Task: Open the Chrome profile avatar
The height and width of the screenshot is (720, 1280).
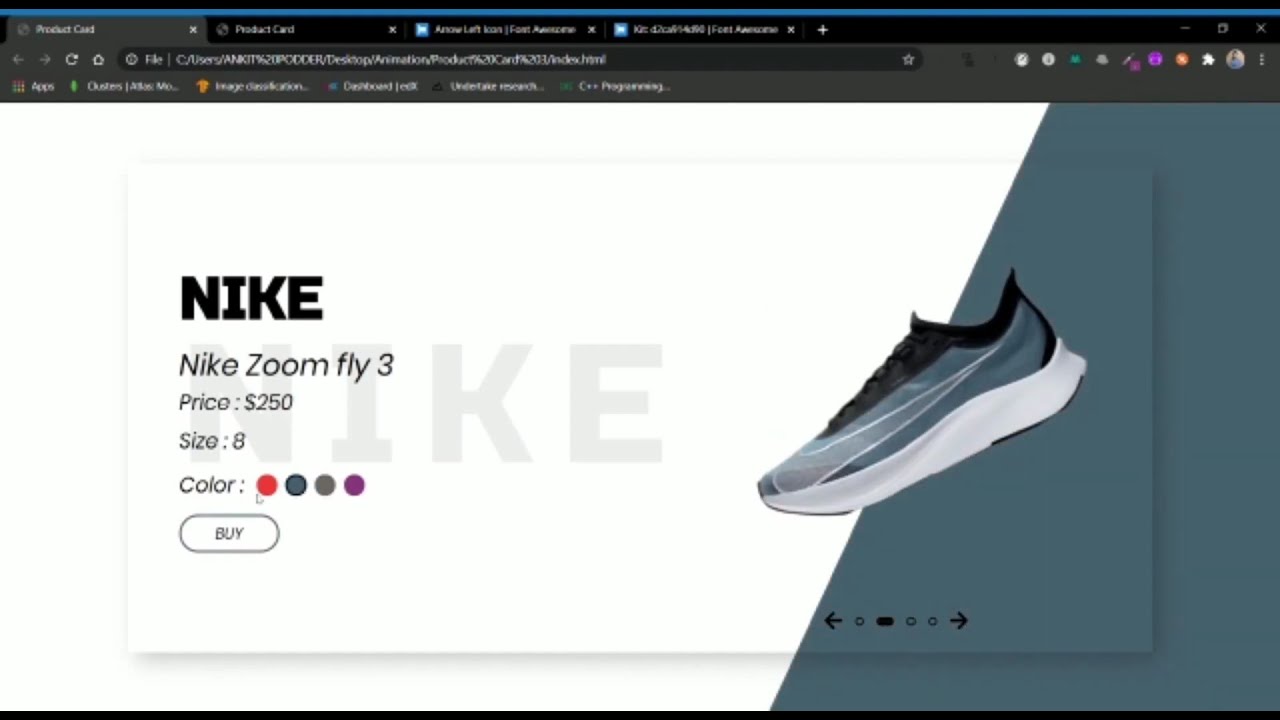Action: coord(1235,60)
